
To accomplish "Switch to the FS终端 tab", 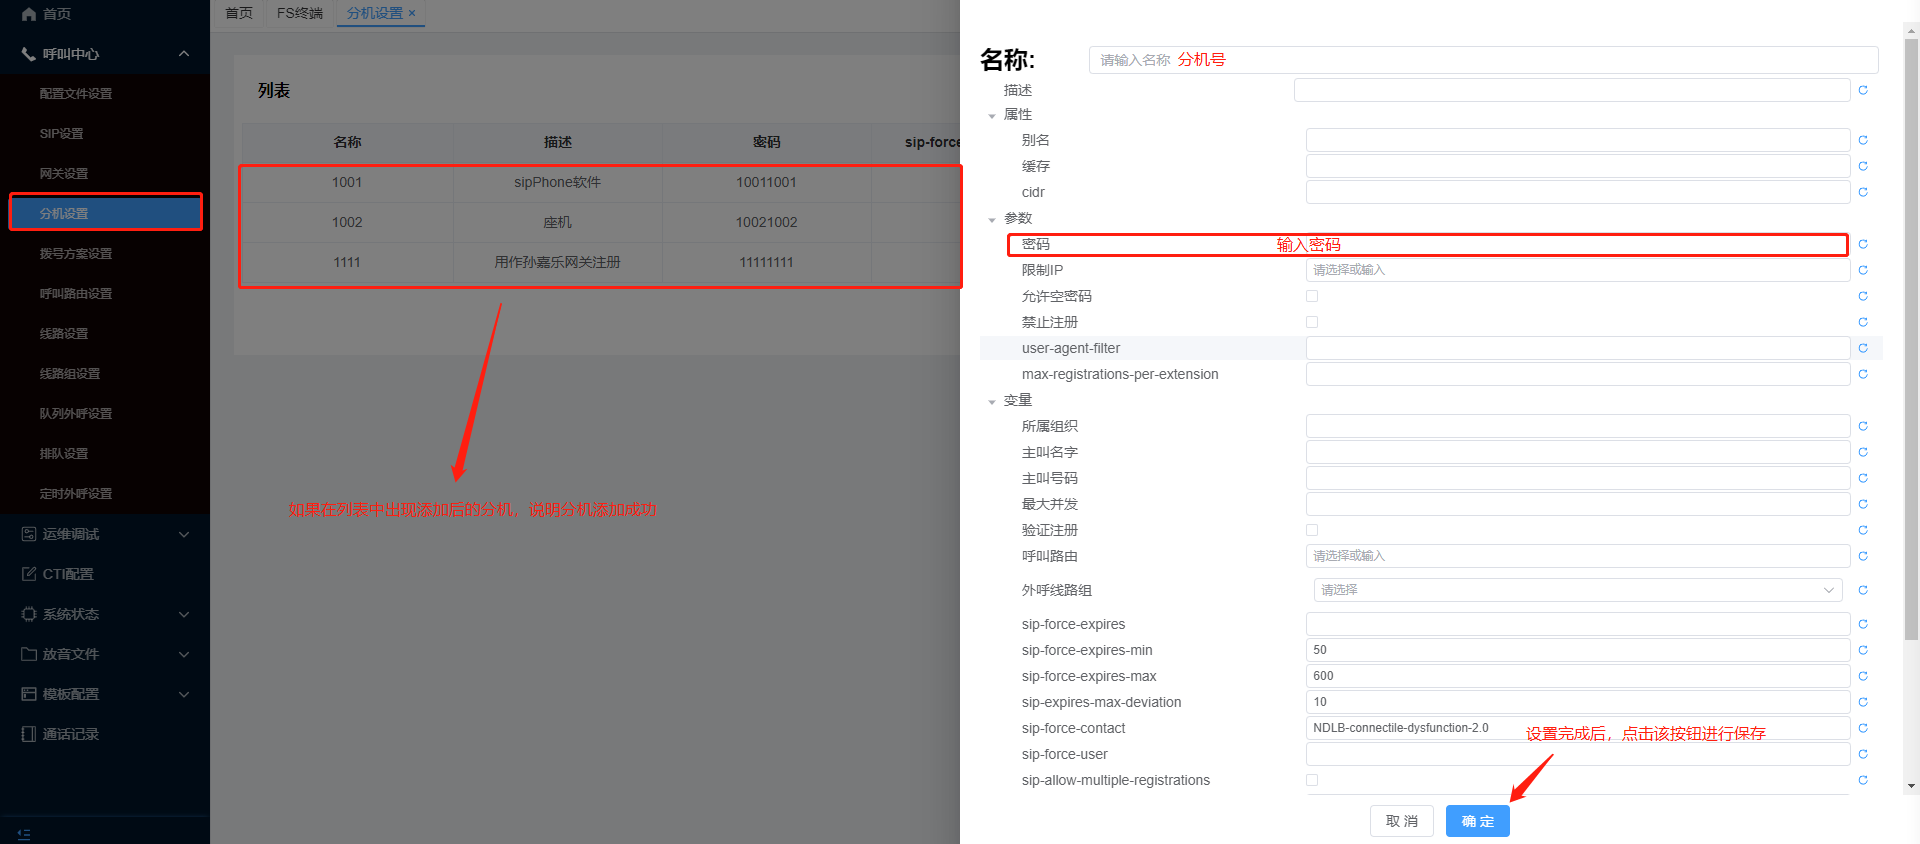I will 299,13.
